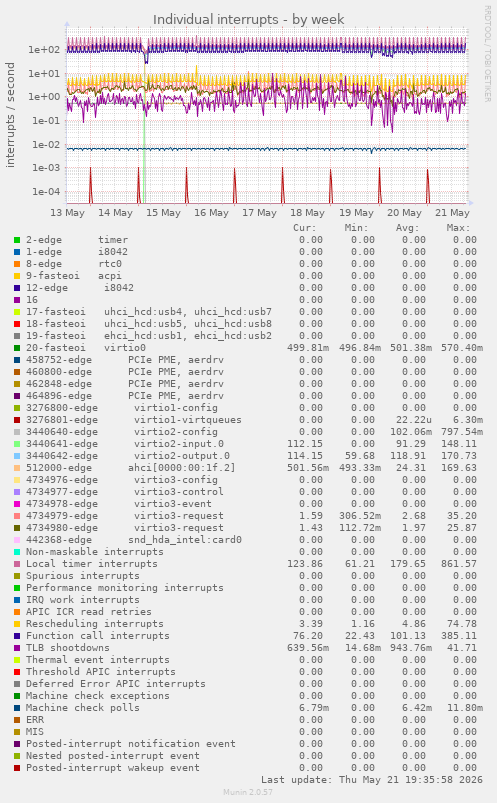Click the Last update timestamp text

pos(372,780)
